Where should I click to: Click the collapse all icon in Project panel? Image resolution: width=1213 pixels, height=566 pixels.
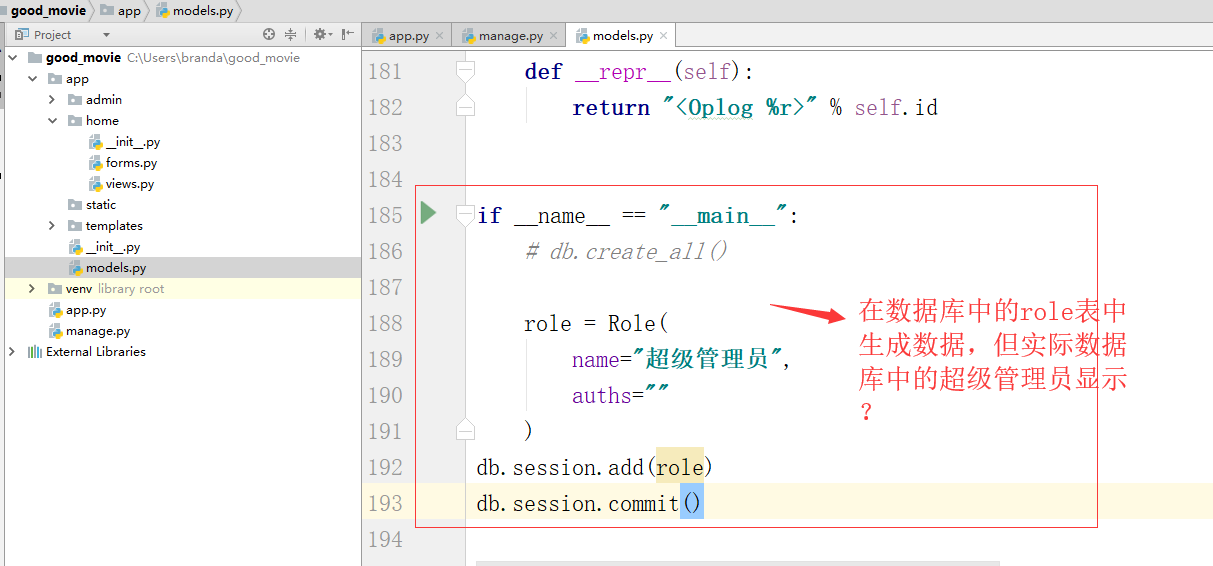[291, 34]
